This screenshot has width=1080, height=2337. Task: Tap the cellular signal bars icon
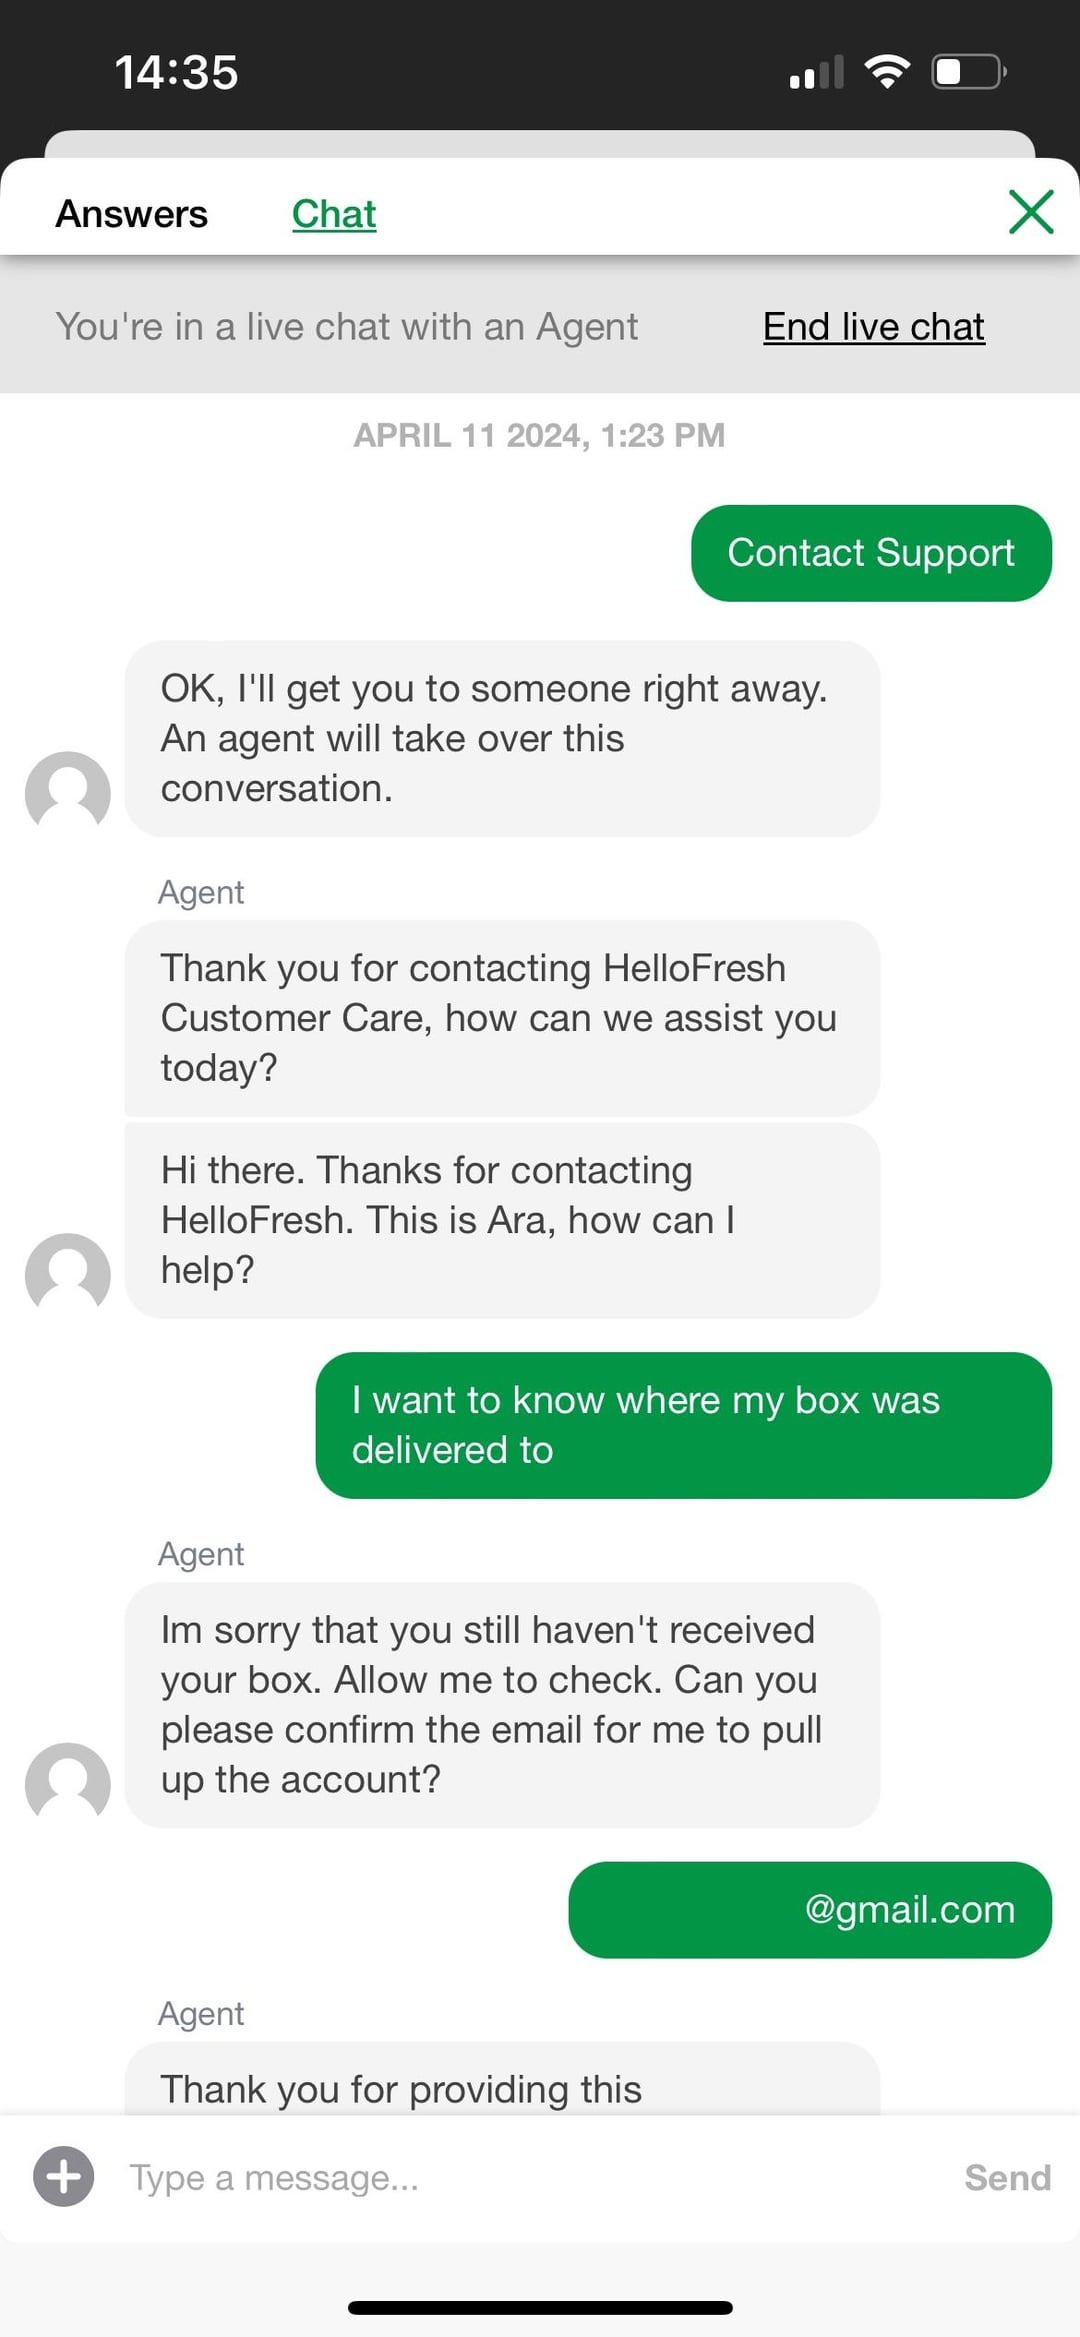(x=816, y=73)
